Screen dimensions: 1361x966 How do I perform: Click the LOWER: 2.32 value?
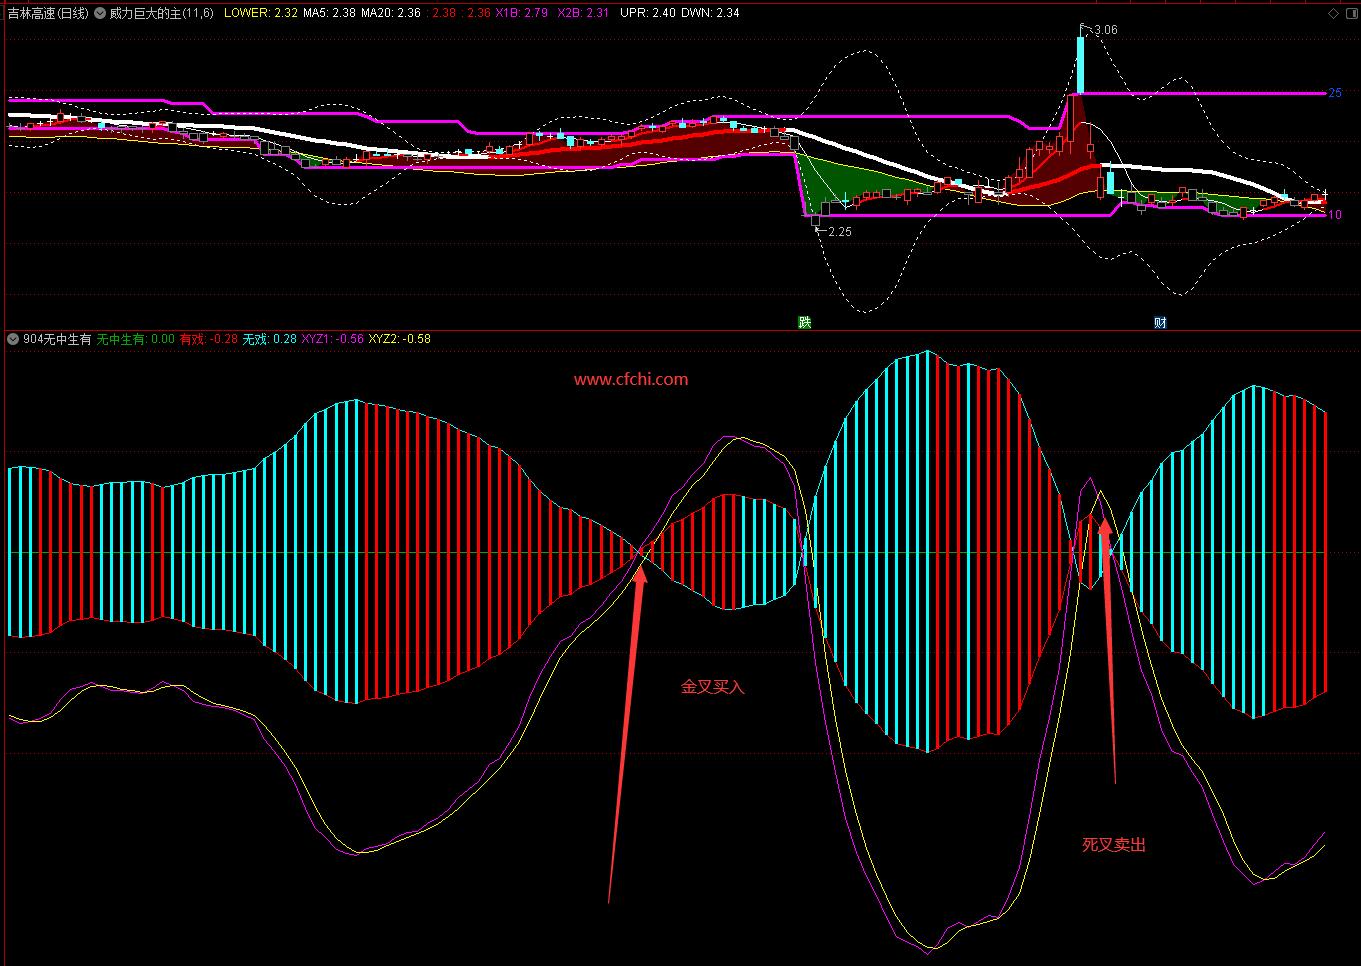coord(259,13)
